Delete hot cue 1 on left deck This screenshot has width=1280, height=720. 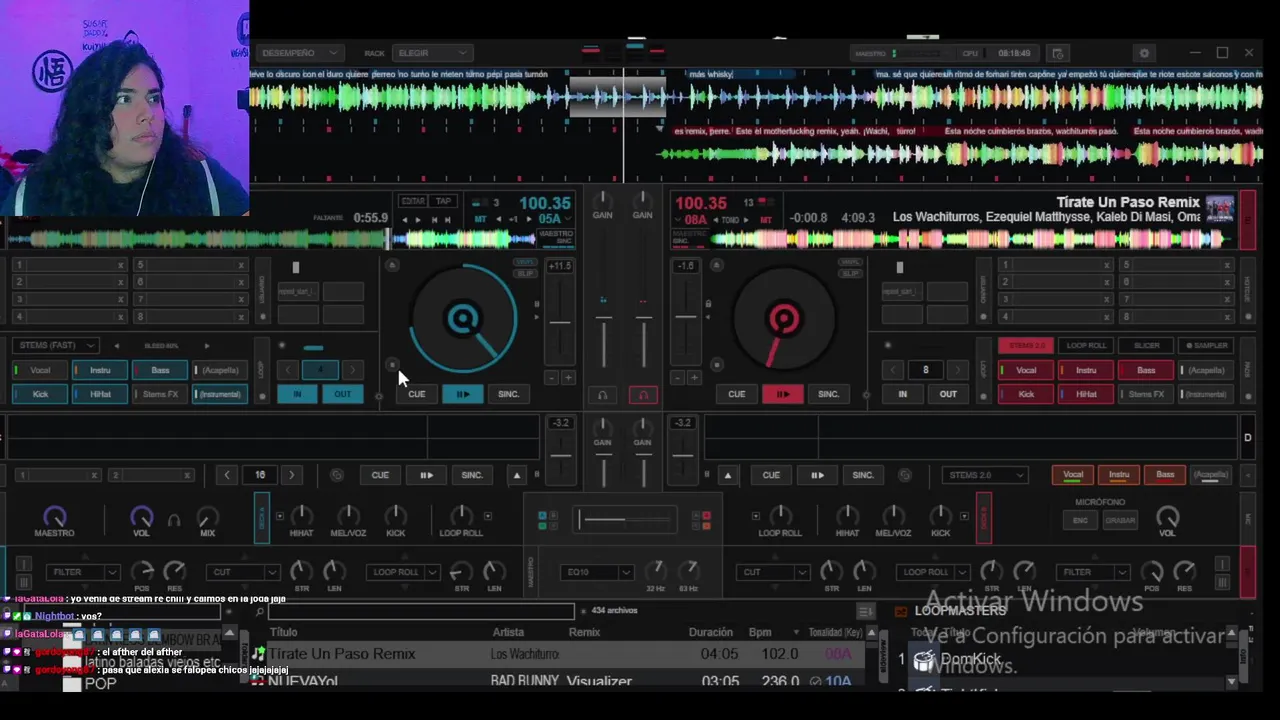pyautogui.click(x=121, y=265)
